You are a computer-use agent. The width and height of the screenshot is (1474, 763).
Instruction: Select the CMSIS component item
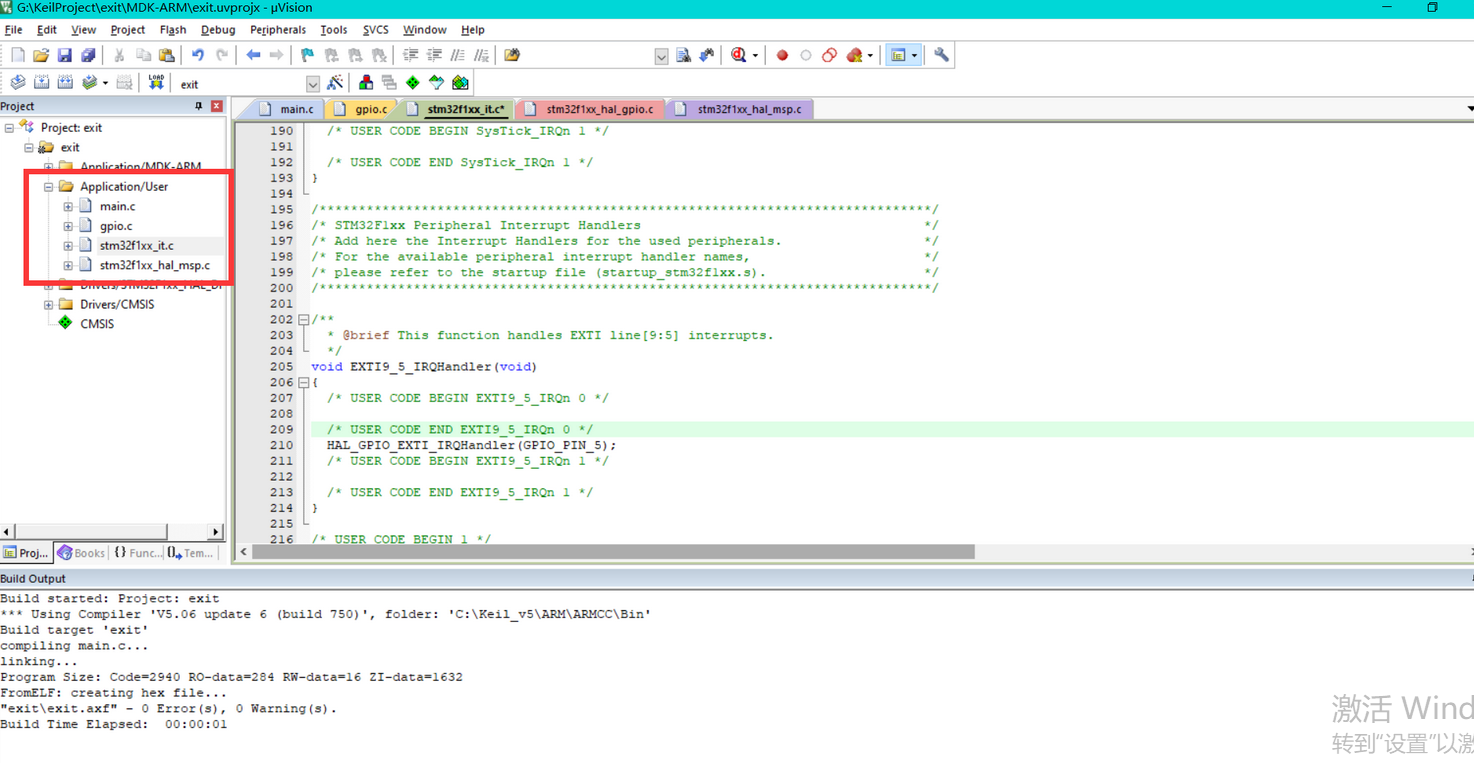[97, 324]
